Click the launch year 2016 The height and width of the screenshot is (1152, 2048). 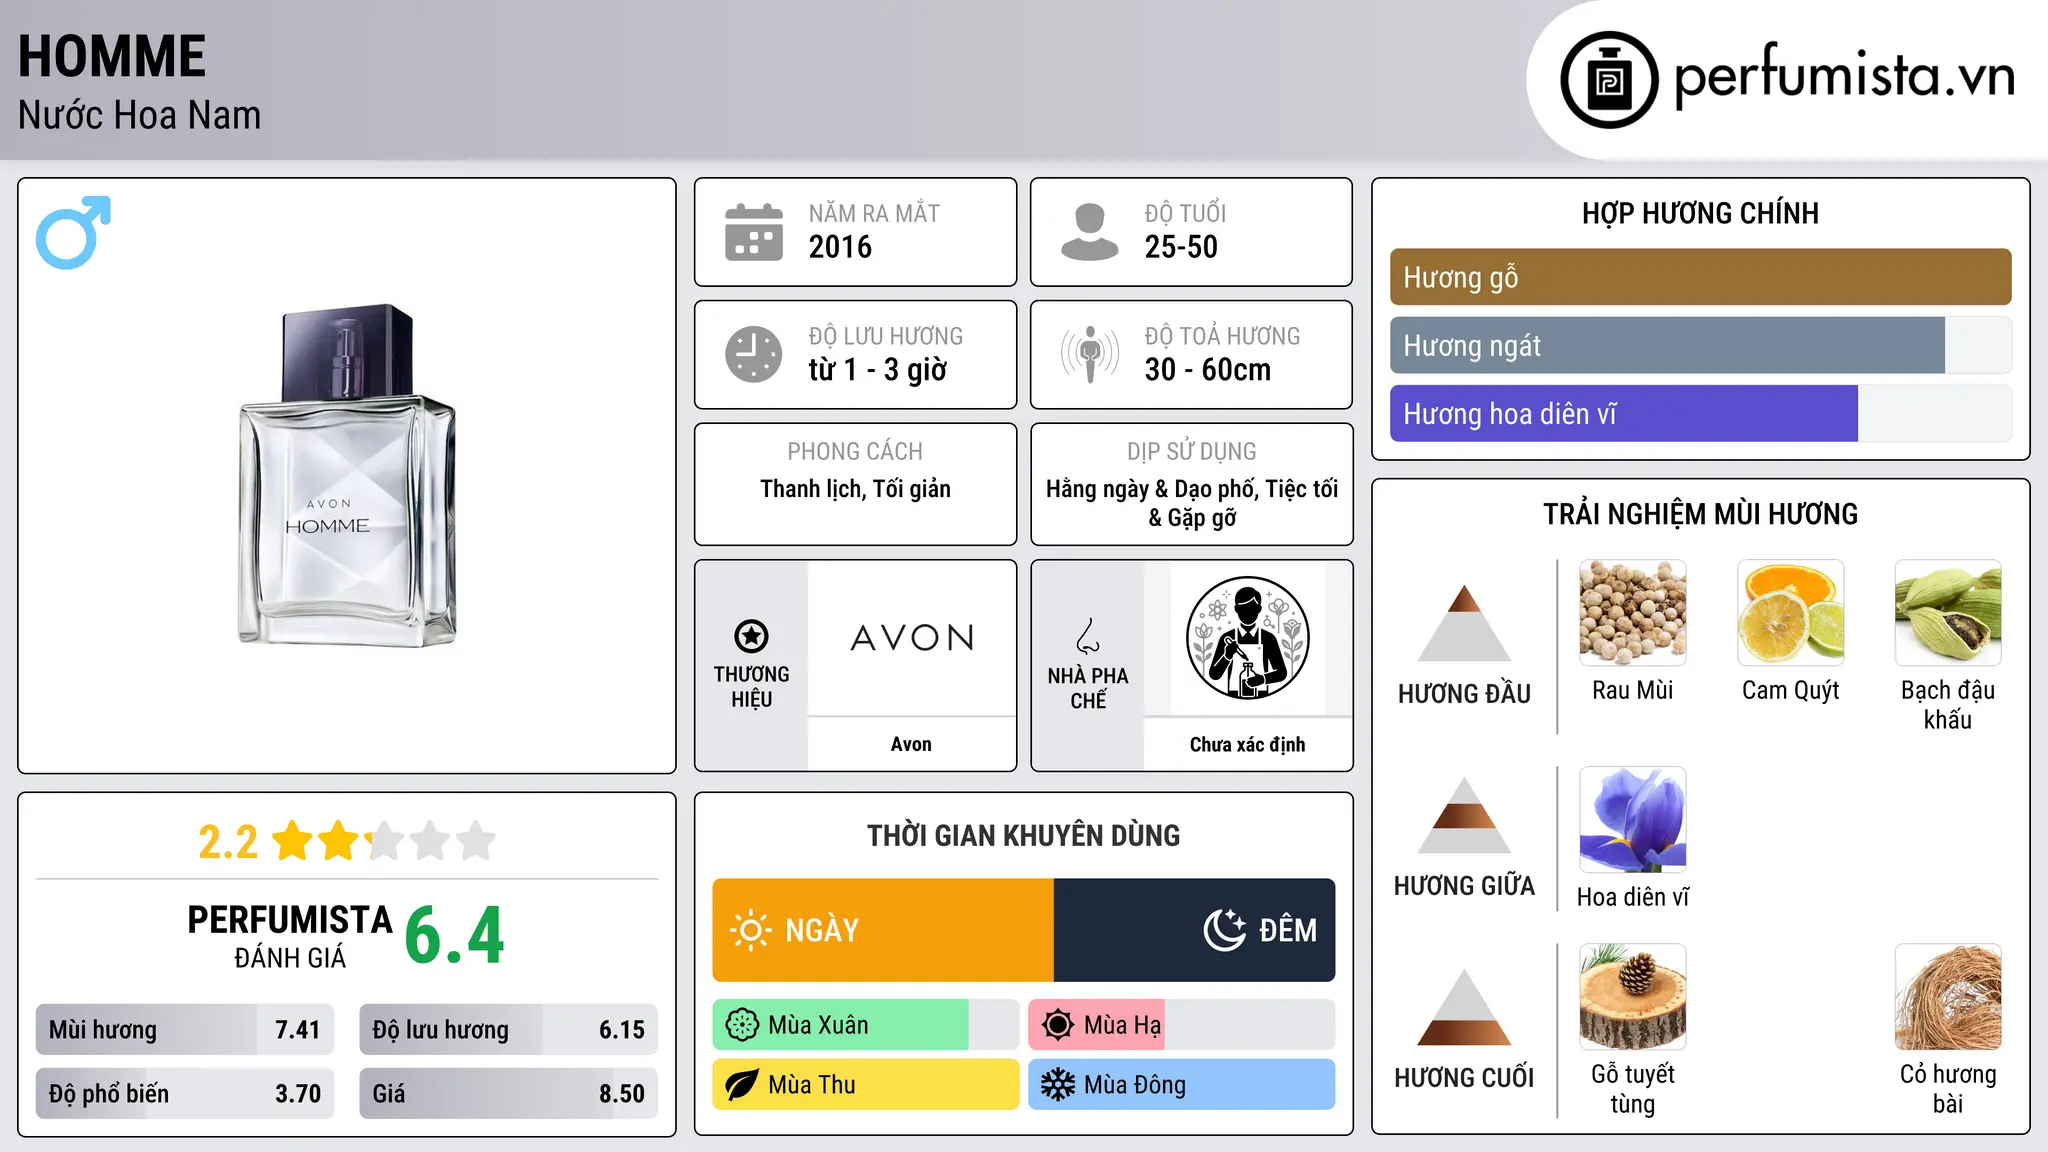(x=840, y=247)
